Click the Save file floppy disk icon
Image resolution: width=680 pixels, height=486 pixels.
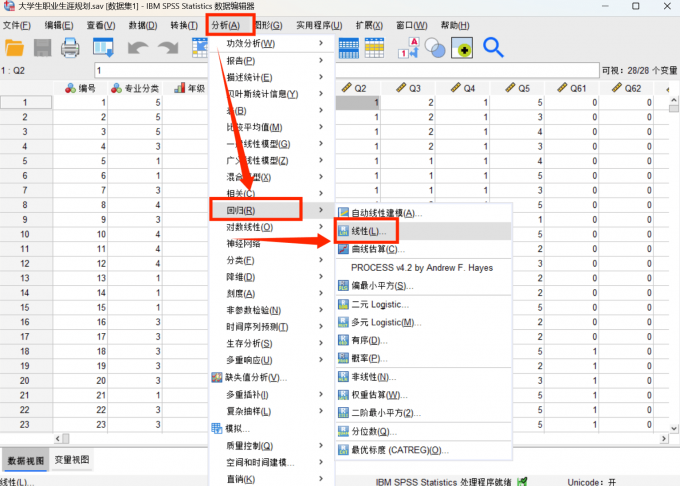tap(42, 48)
